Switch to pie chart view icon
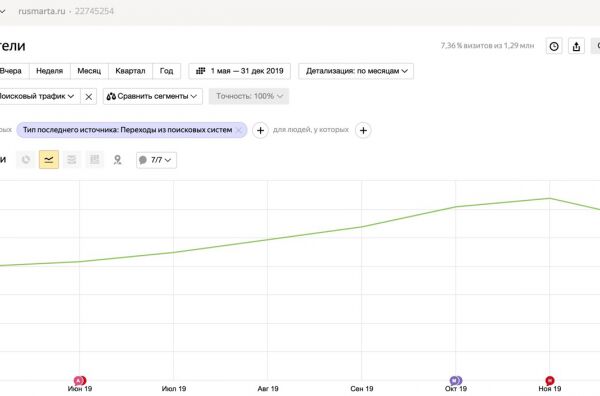This screenshot has height=396, width=600. click(26, 160)
